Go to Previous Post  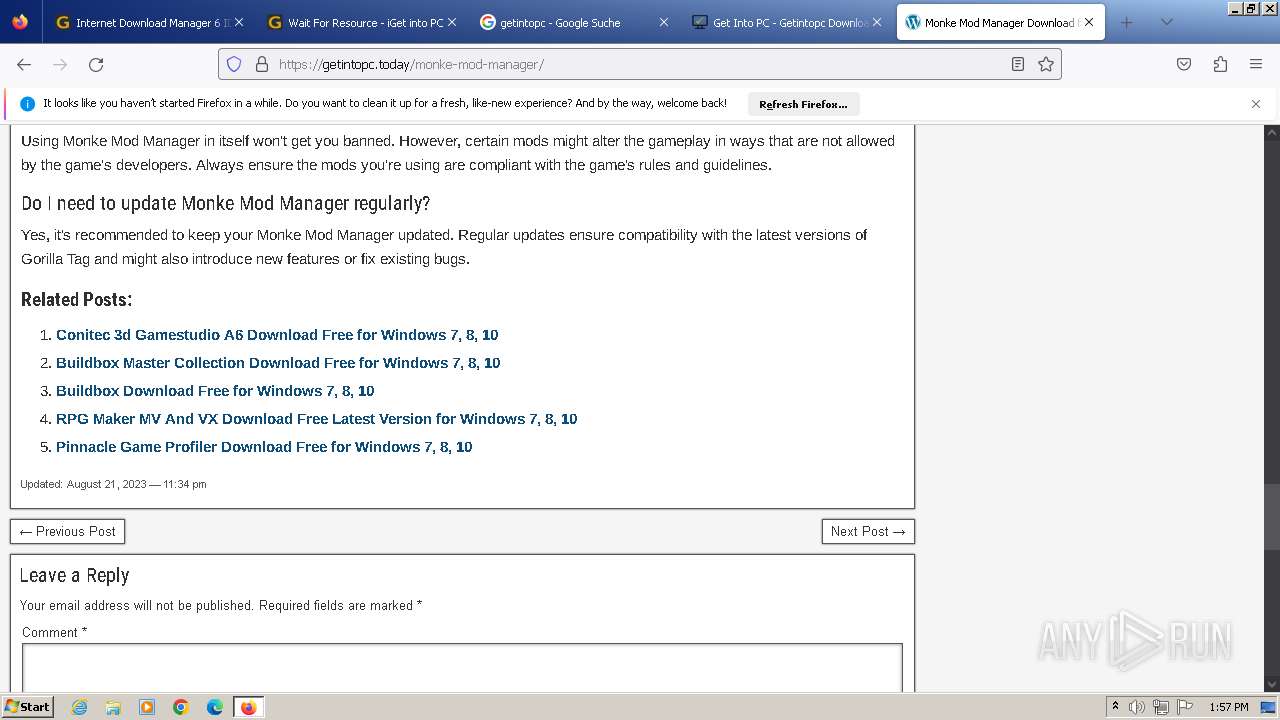(67, 531)
